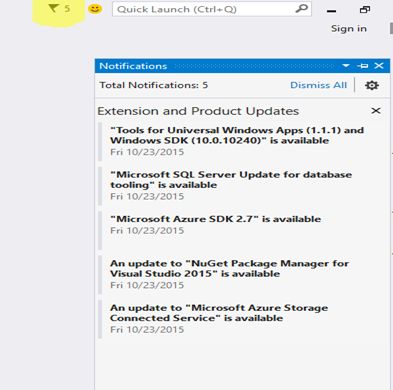Open notification settings gear icon
The height and width of the screenshot is (390, 393).
(372, 85)
